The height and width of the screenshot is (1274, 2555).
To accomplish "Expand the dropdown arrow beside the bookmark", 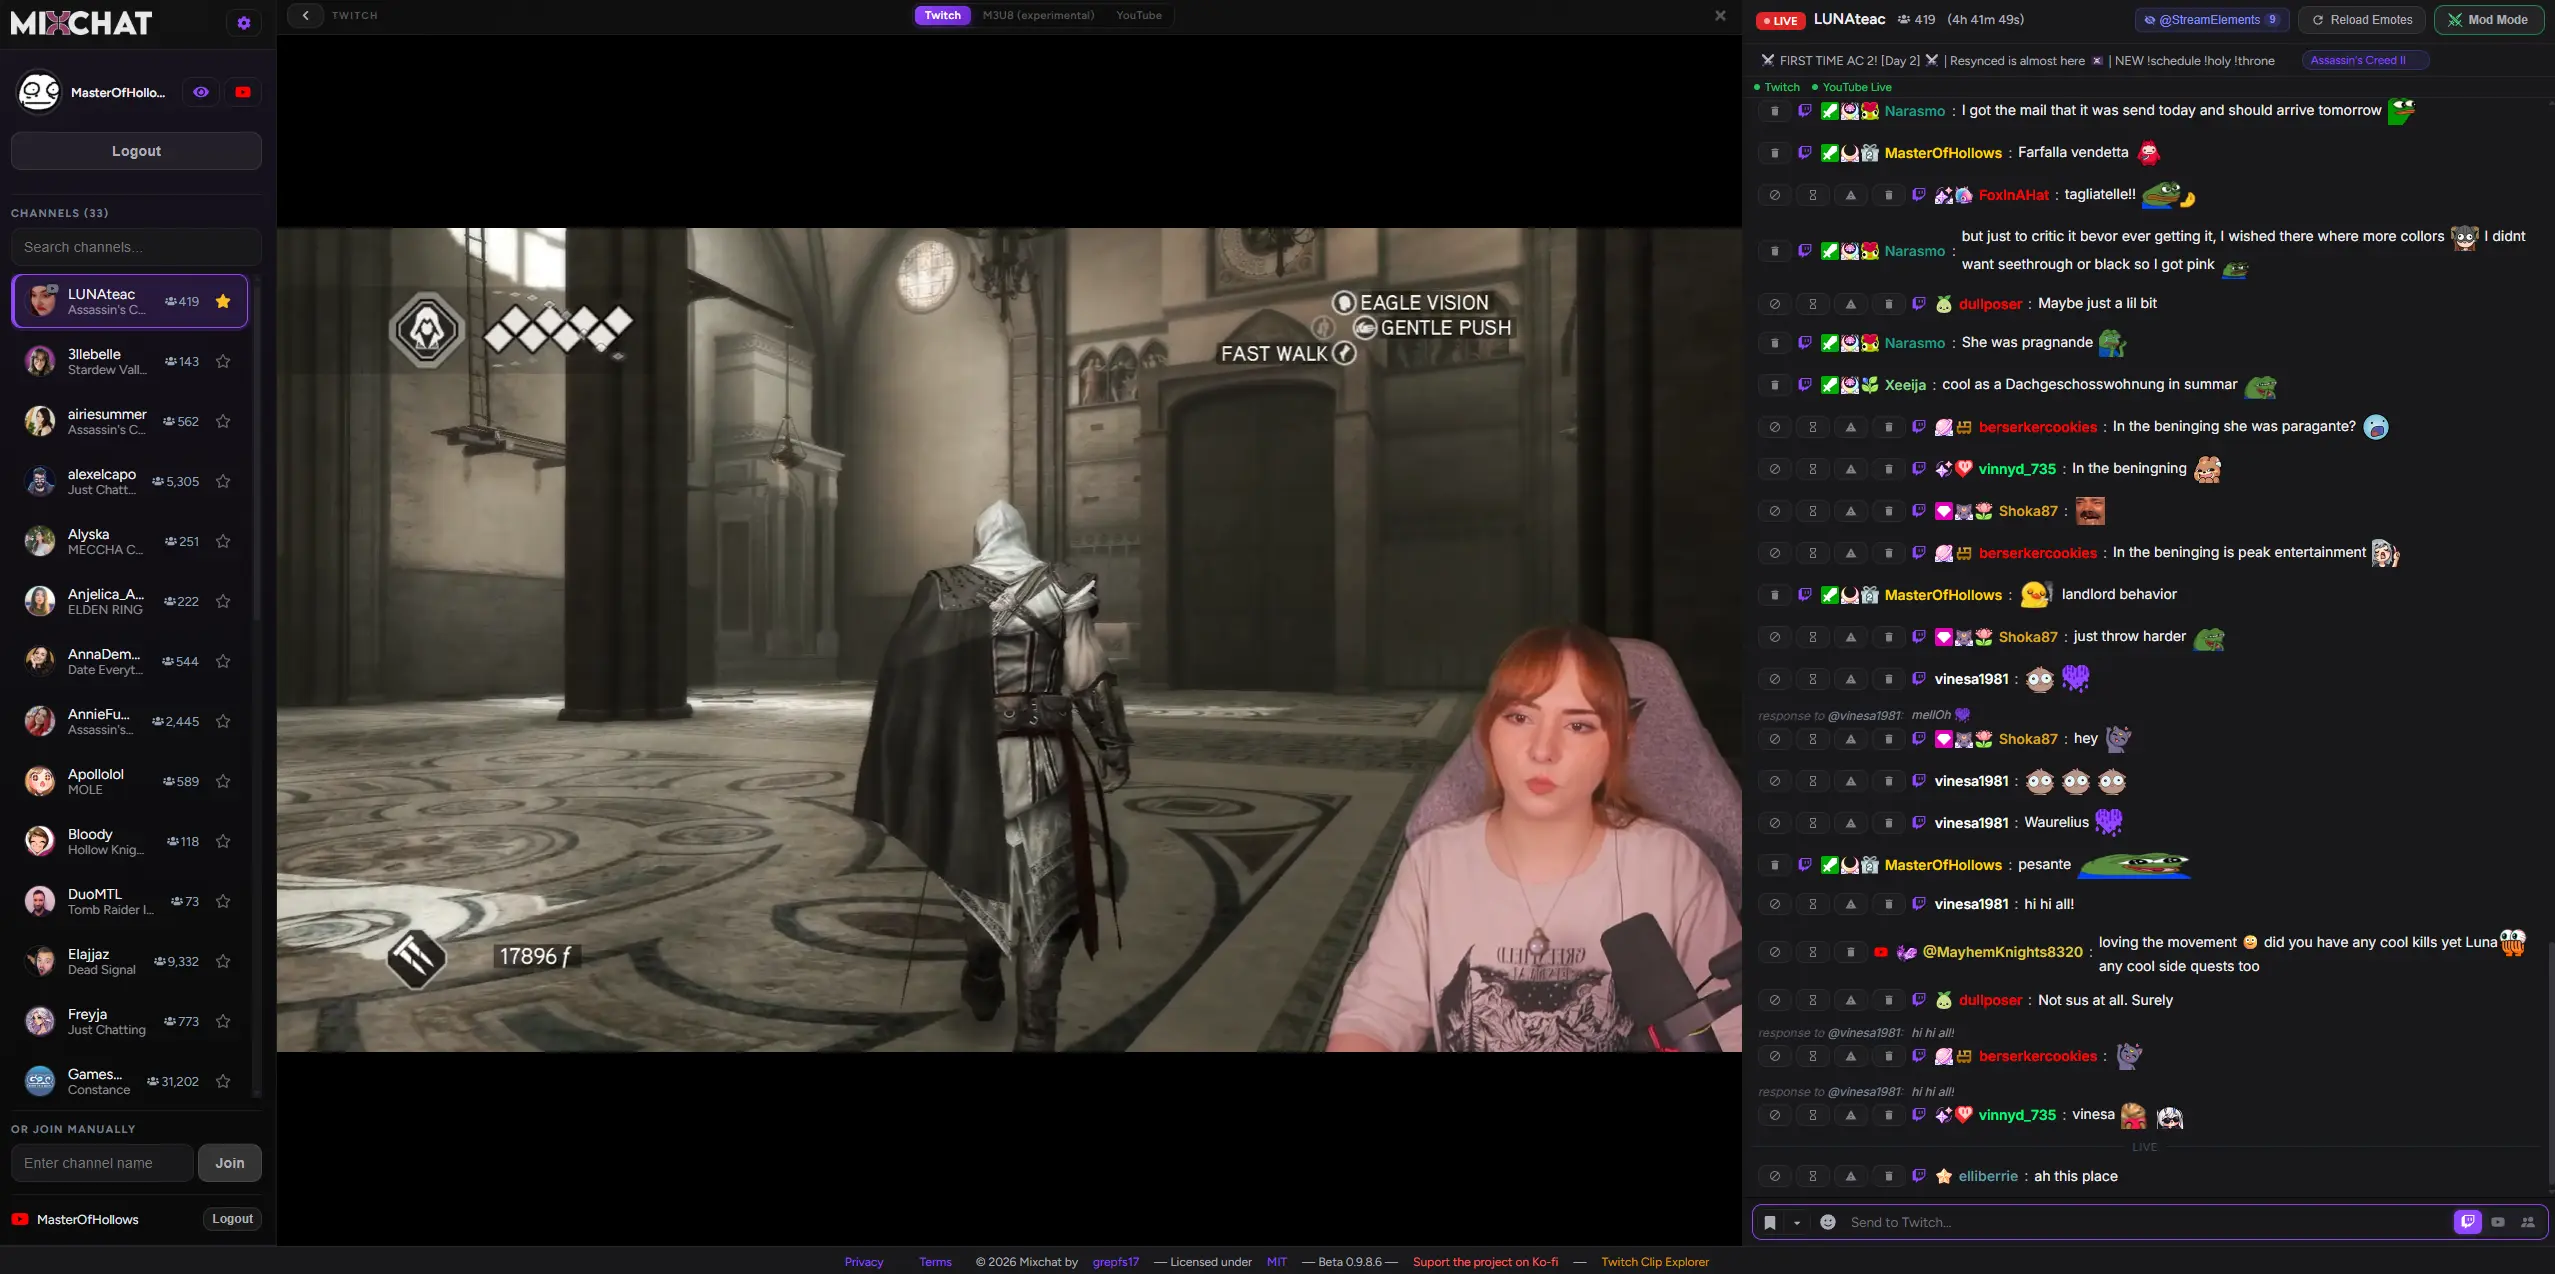I will pos(1797,1222).
